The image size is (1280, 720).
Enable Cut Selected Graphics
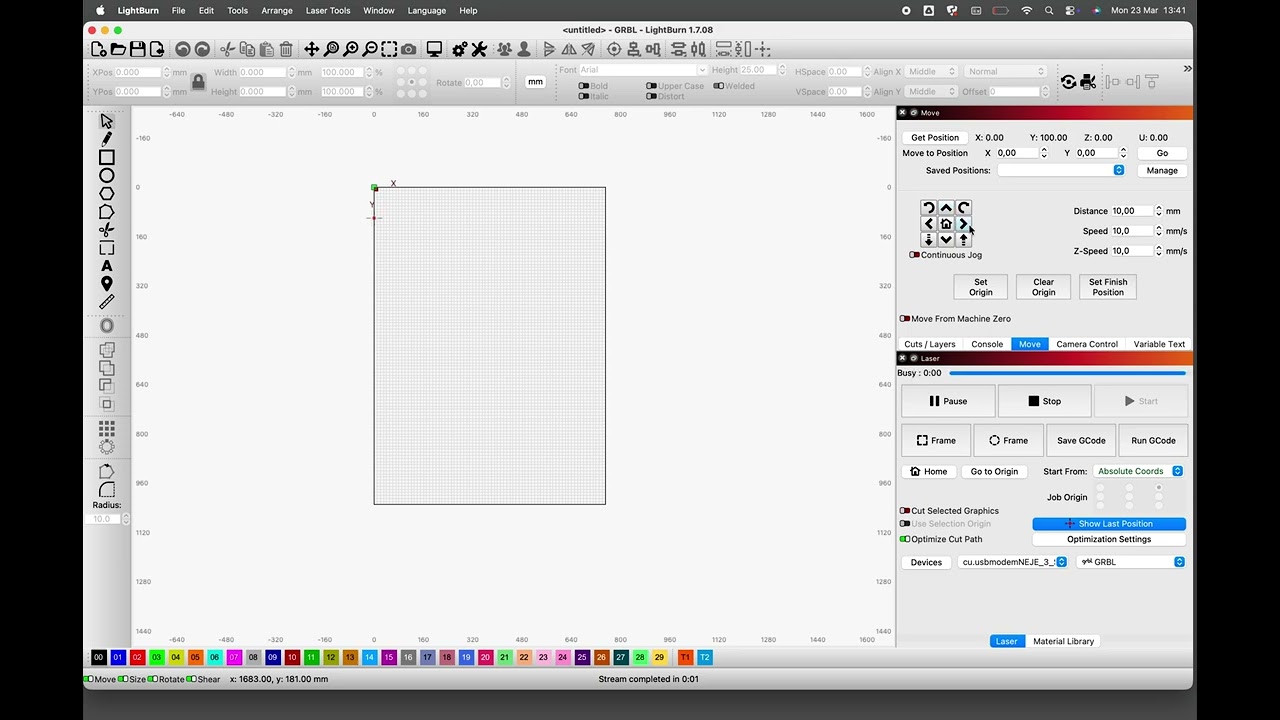pyautogui.click(x=949, y=511)
